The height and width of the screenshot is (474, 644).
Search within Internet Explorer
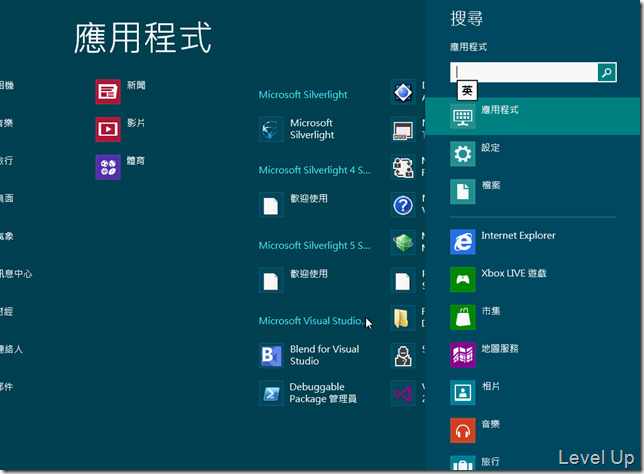532,242
